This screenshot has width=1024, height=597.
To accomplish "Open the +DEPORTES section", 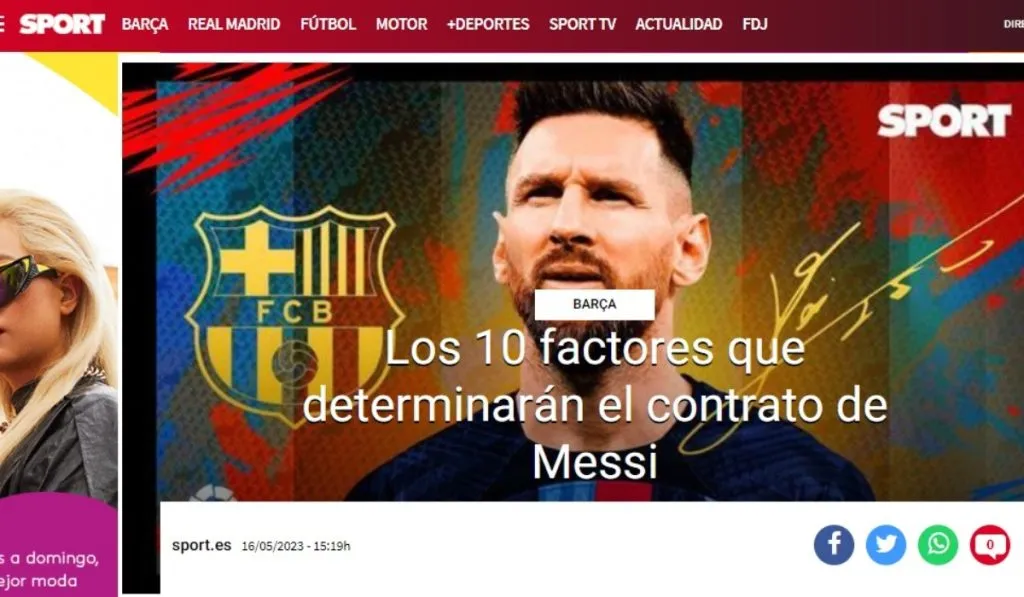I will 488,24.
